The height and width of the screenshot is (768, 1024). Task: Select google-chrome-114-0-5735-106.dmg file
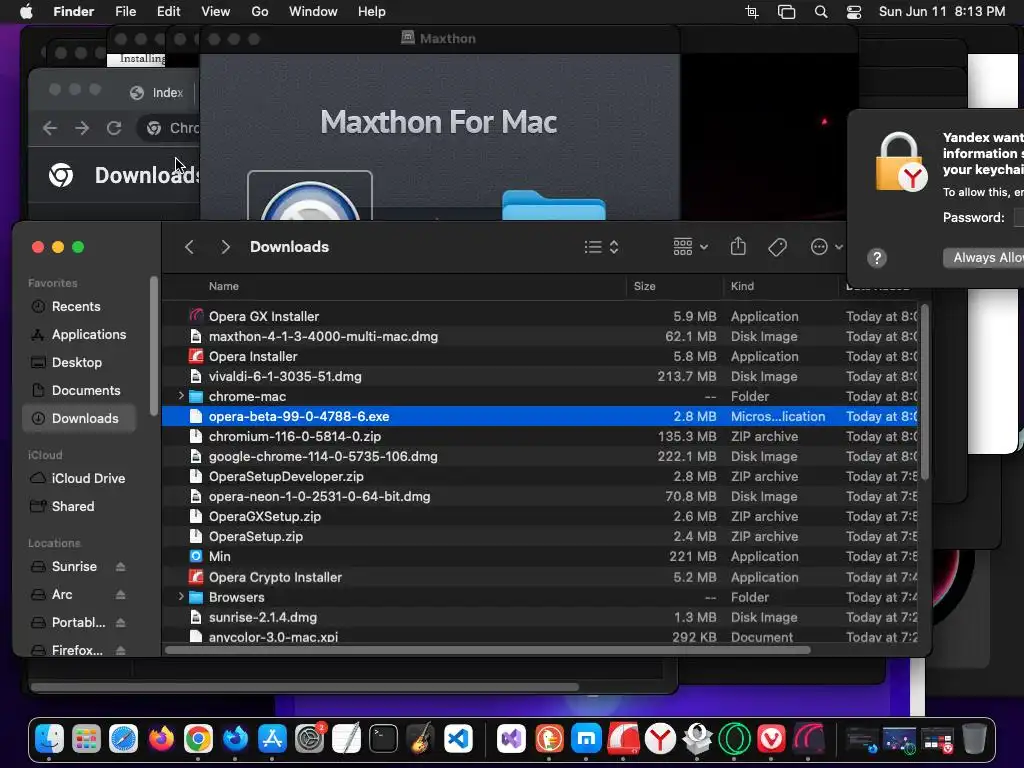coord(539,456)
